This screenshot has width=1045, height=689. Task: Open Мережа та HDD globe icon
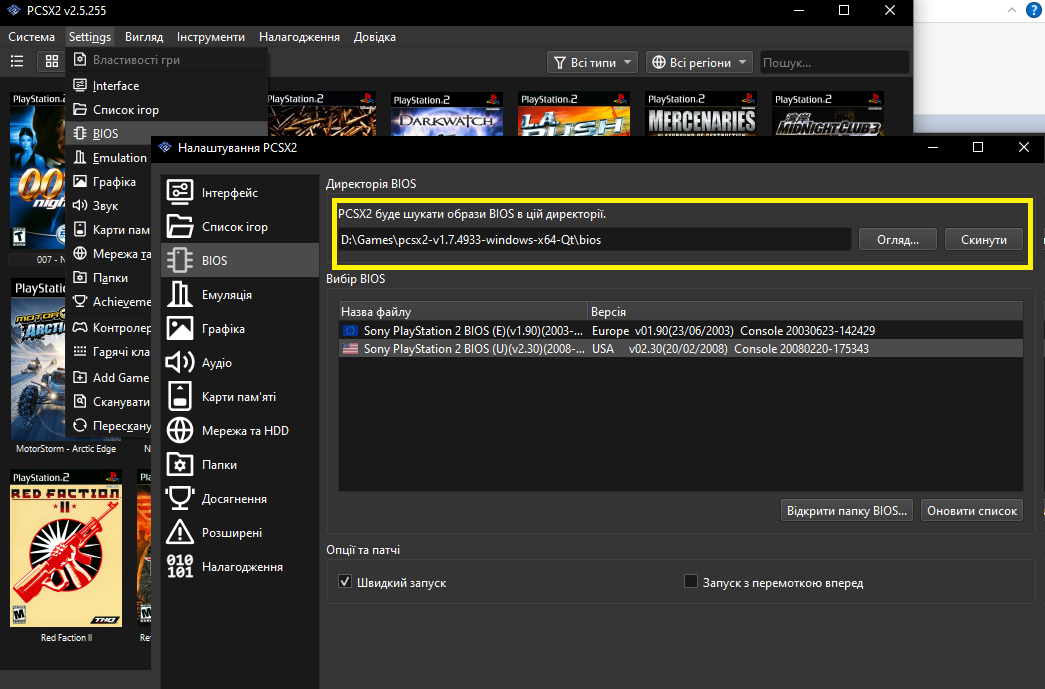(179, 431)
